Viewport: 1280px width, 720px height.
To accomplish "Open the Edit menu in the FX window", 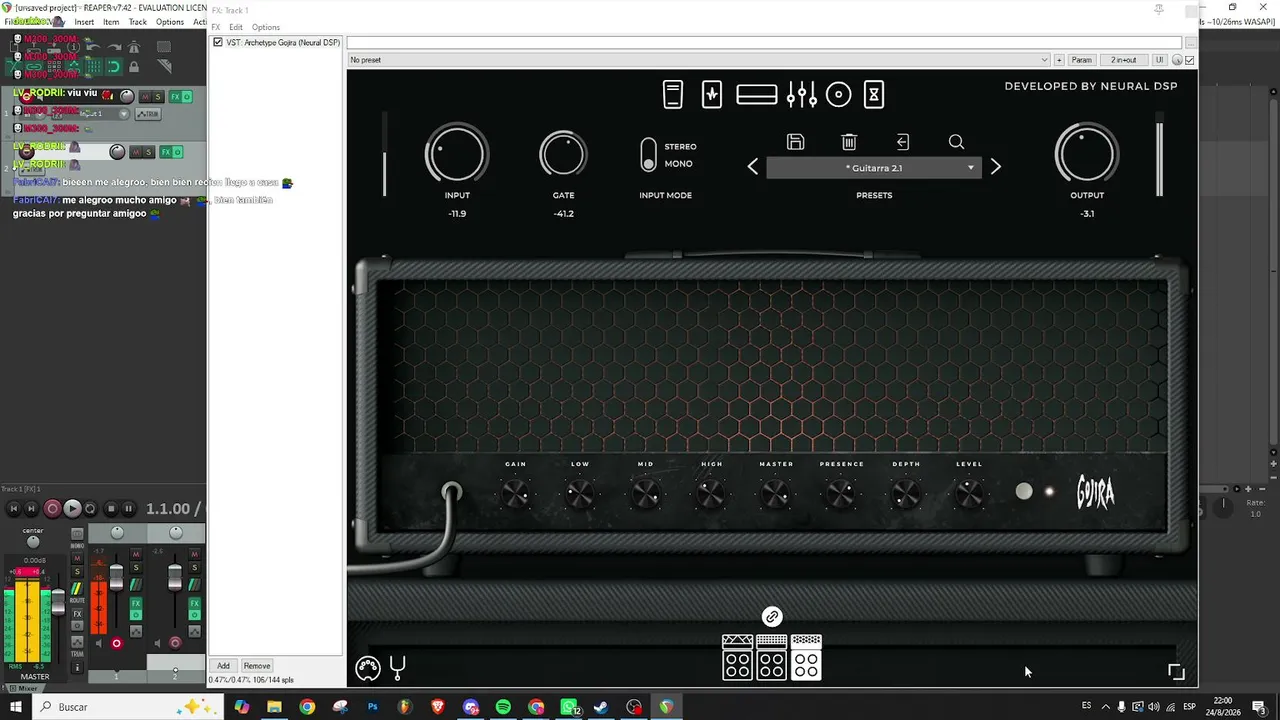I will click(236, 27).
